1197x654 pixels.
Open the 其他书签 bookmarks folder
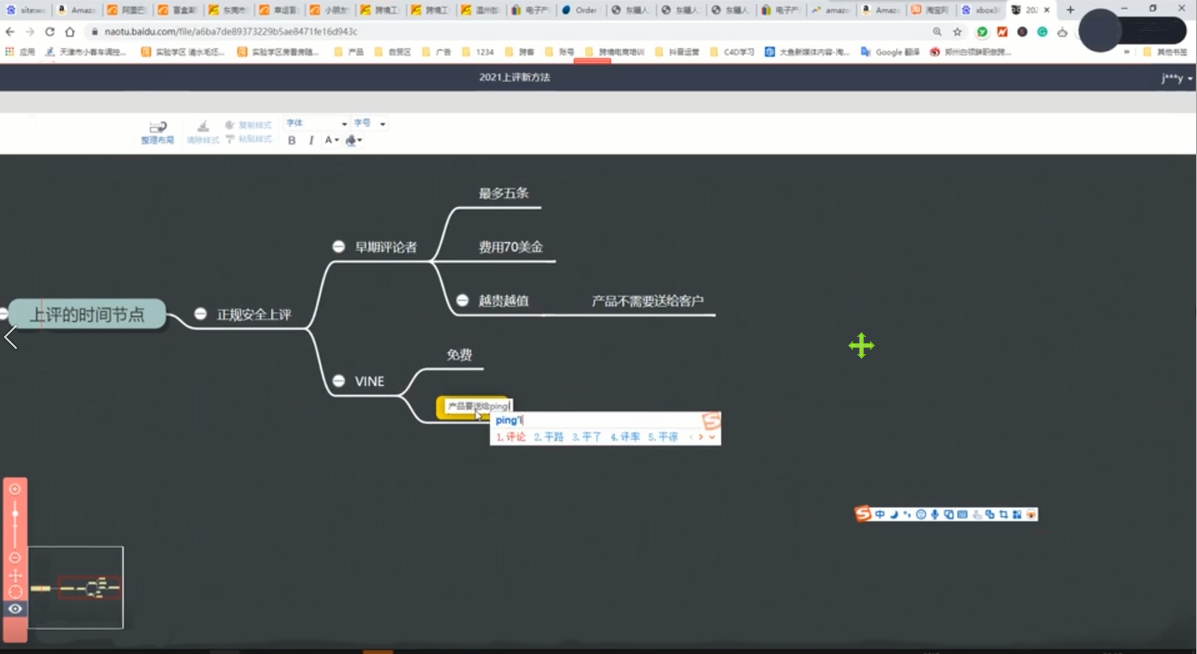click(1166, 52)
